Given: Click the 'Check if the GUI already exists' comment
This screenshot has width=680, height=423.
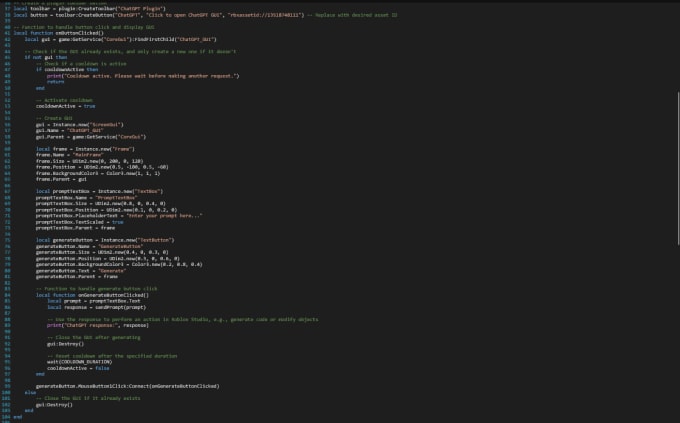Looking at the screenshot, I should coord(130,52).
